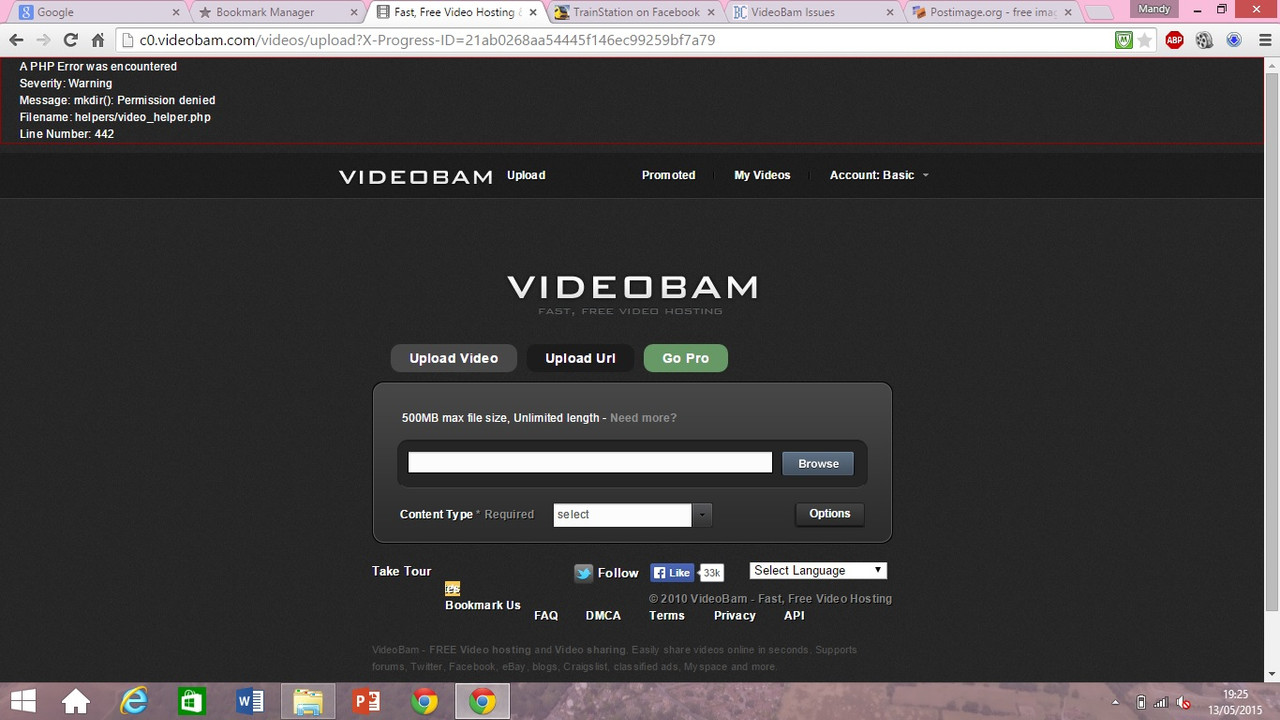Click the film reel extension icon

tap(1204, 40)
